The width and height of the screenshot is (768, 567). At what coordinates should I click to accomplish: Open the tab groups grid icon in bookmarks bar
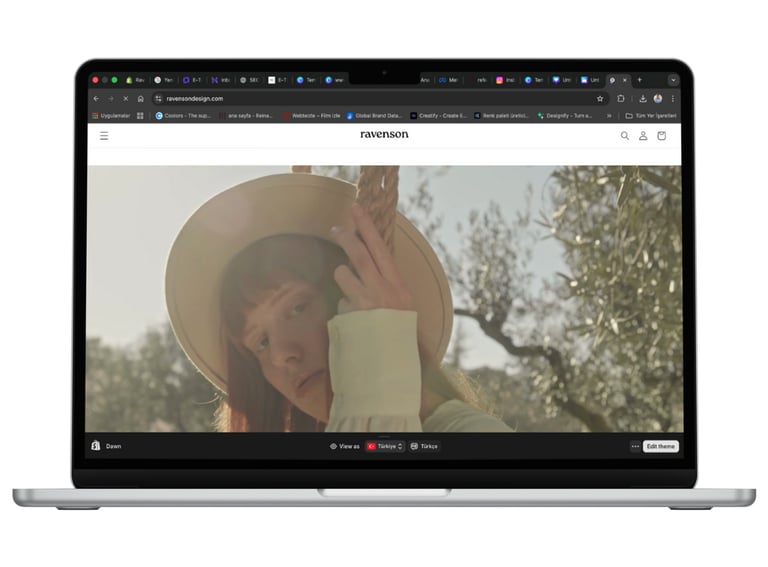140,116
